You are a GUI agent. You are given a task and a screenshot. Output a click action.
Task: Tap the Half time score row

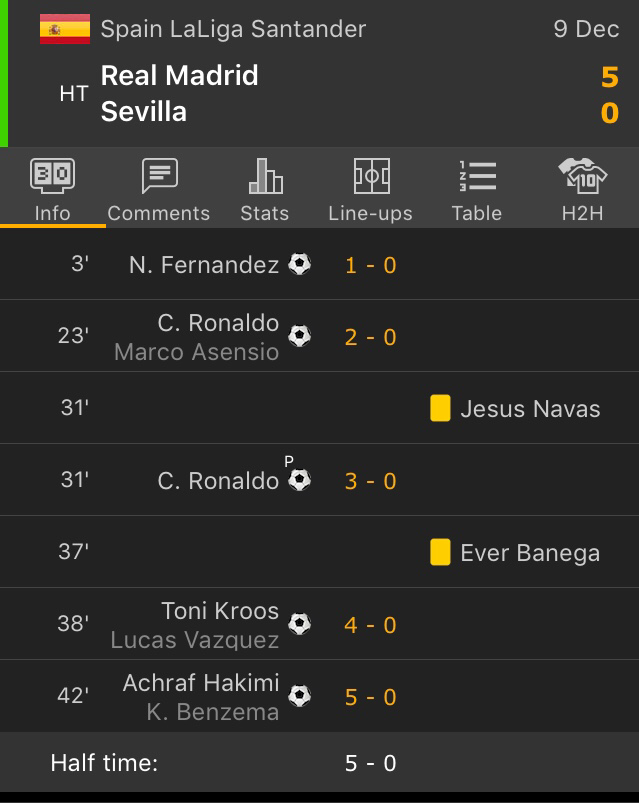[x=319, y=763]
